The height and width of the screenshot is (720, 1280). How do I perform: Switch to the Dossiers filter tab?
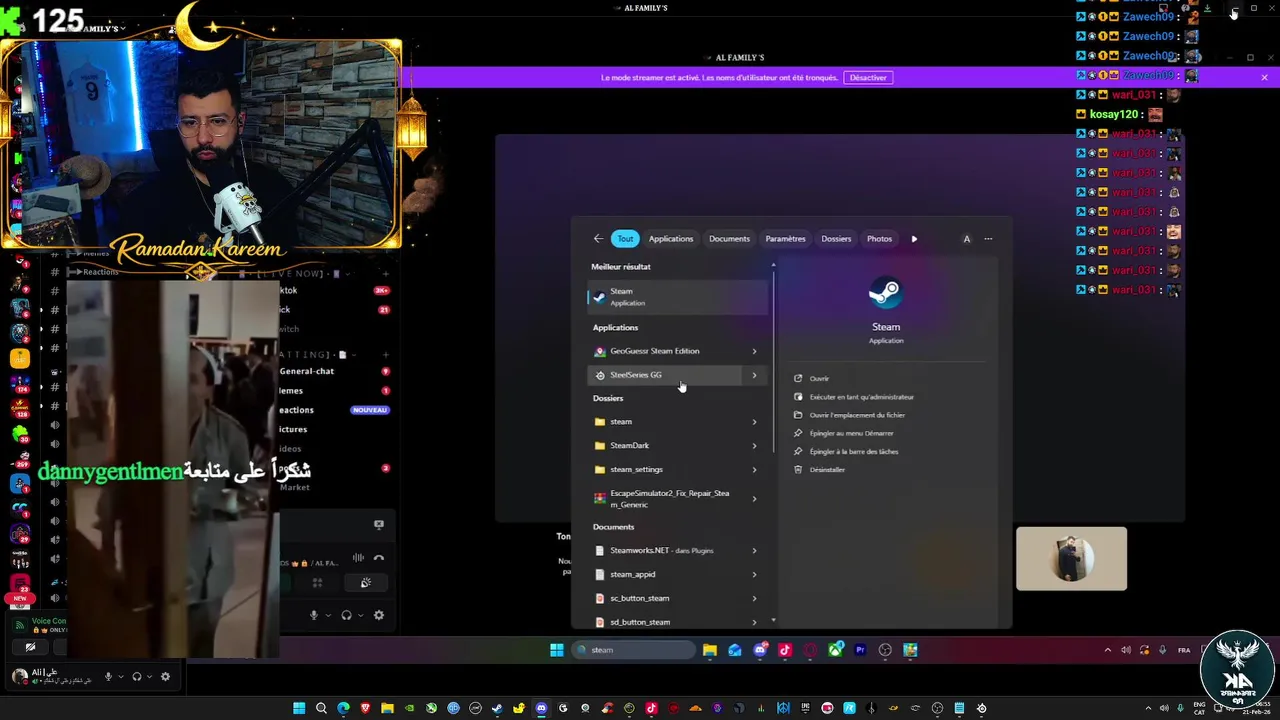coord(836,239)
